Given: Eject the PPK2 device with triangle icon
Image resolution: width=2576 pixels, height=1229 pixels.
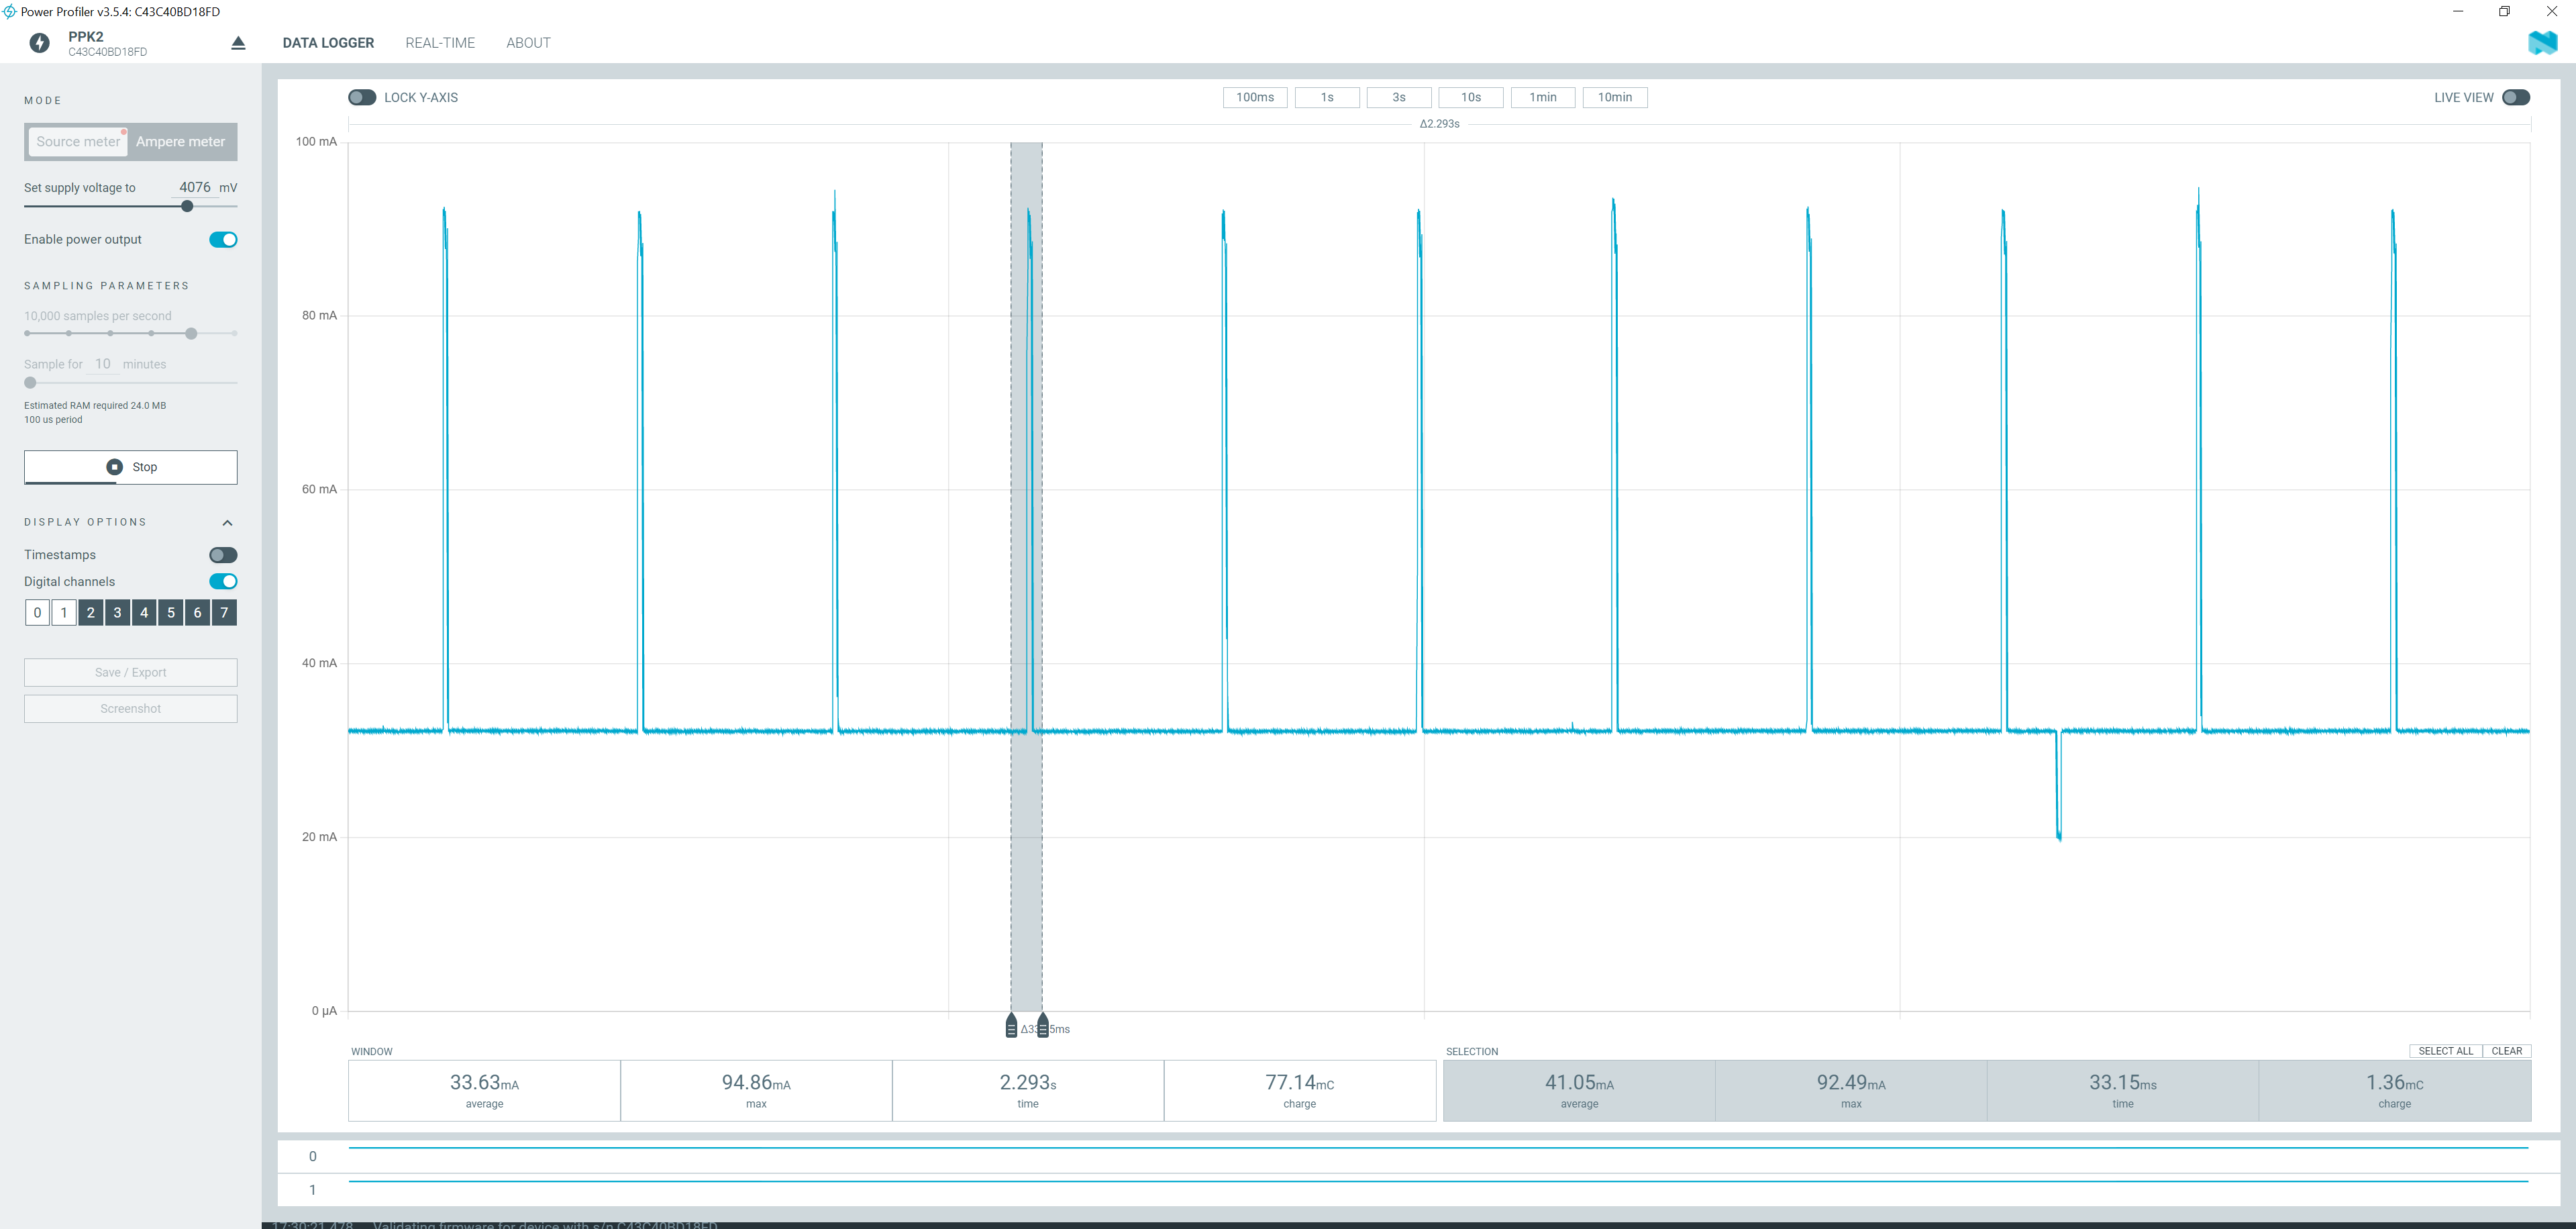Looking at the screenshot, I should 238,43.
